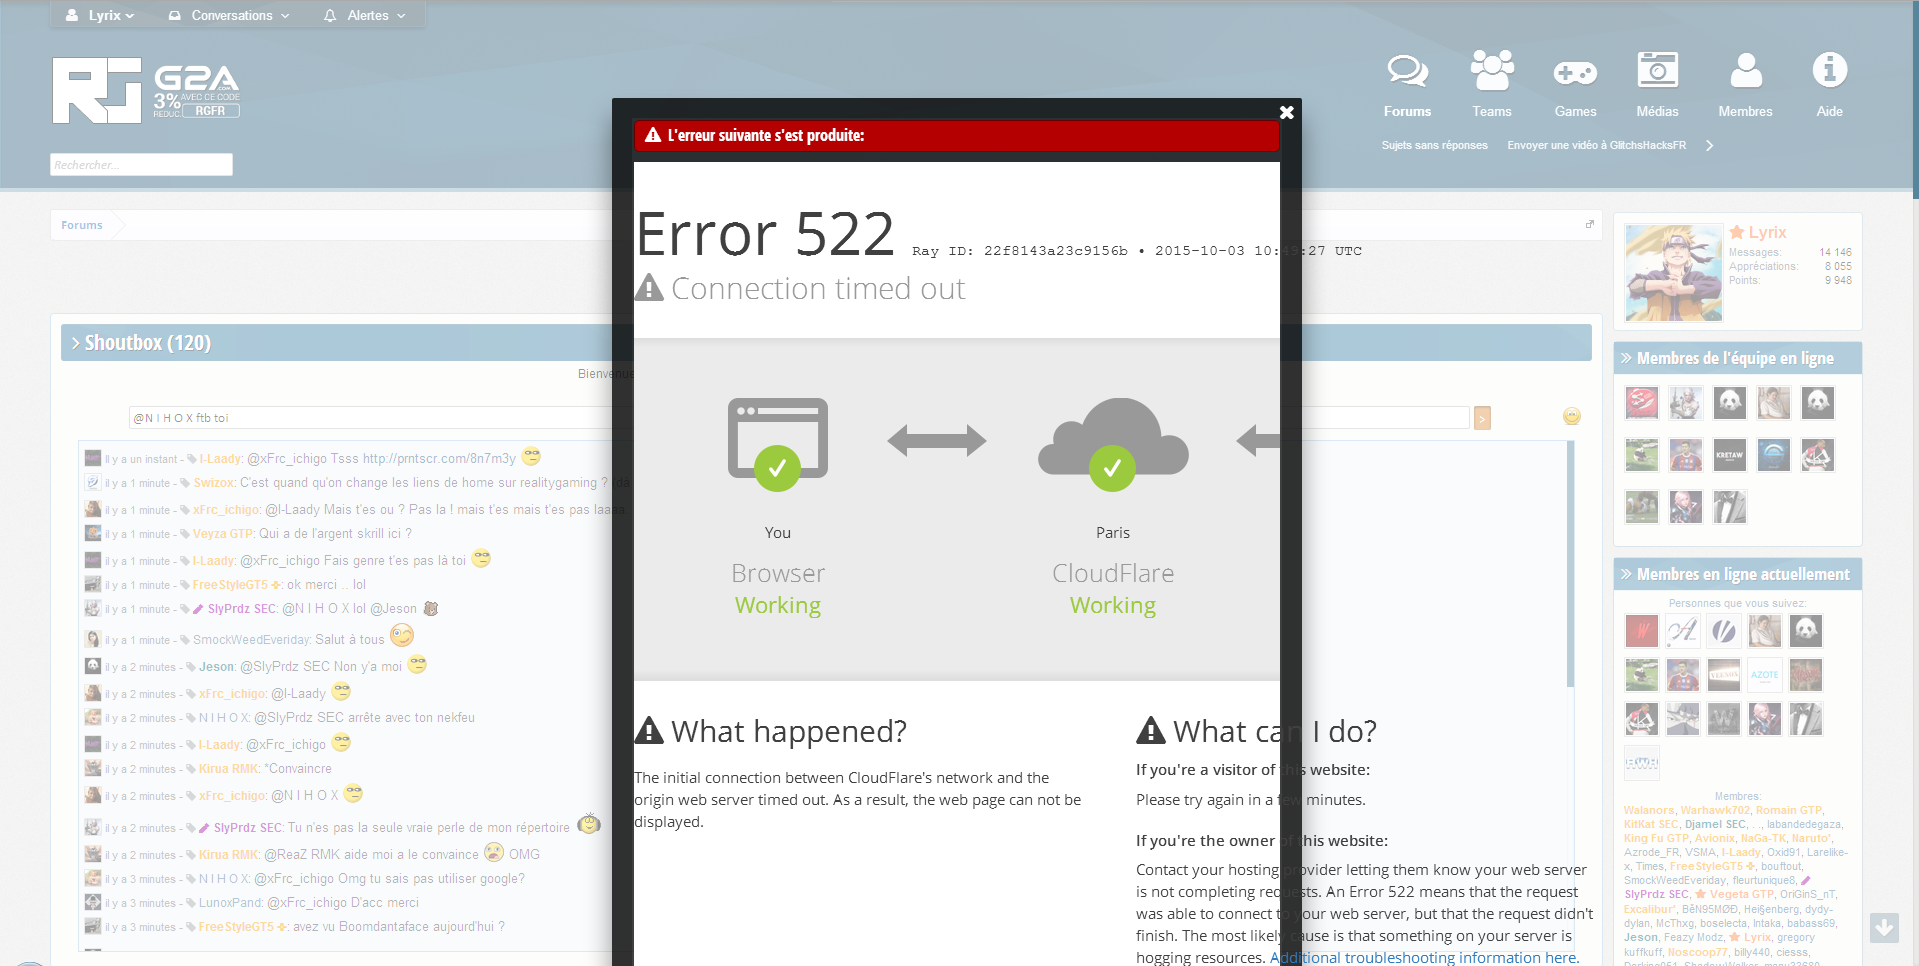Viewport: 1919px width, 966px height.
Task: Go to the Forums breadcrumb
Action: pyautogui.click(x=82, y=225)
